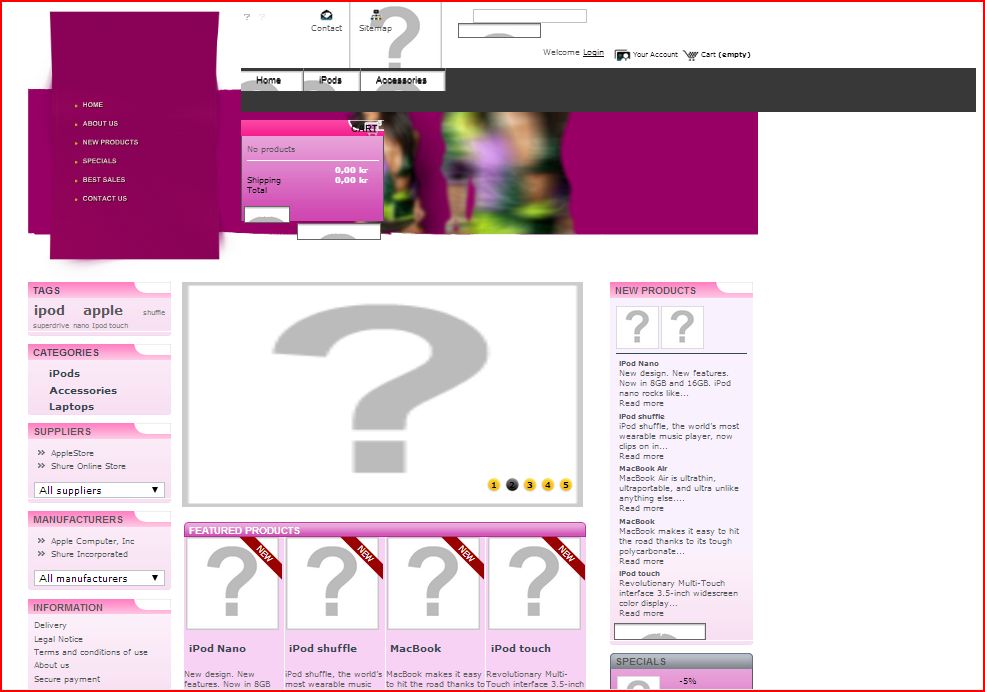Click Read more under MacBook Air
The image size is (985, 692).
pos(641,509)
